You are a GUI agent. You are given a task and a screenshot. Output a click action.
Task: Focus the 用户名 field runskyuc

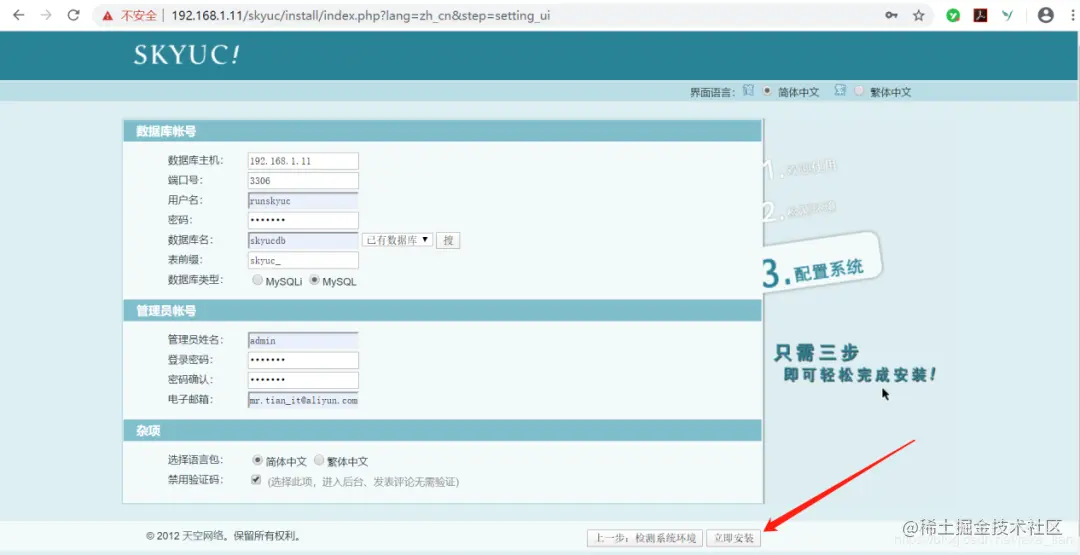pos(303,200)
